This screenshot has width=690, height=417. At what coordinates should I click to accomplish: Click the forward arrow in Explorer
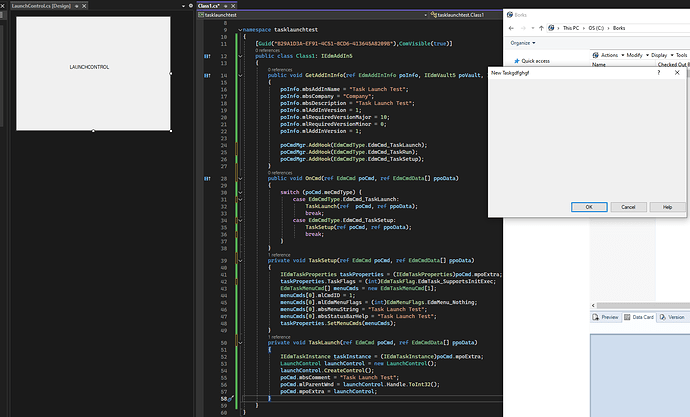pyautogui.click(x=523, y=28)
